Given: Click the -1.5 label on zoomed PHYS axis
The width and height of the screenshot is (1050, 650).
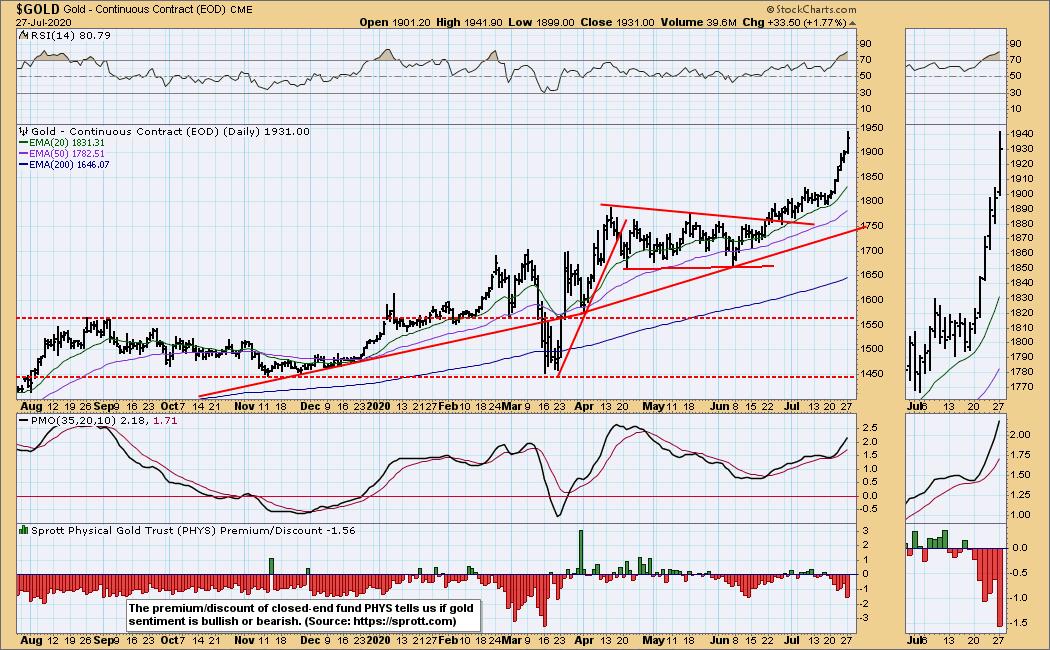Looking at the screenshot, I should (x=1019, y=623).
